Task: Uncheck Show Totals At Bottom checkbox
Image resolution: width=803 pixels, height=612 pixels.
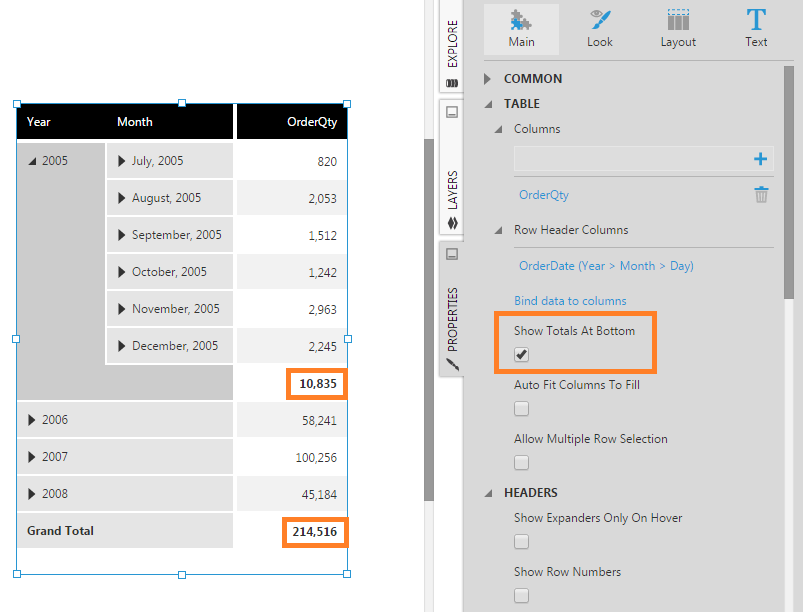Action: pyautogui.click(x=521, y=354)
